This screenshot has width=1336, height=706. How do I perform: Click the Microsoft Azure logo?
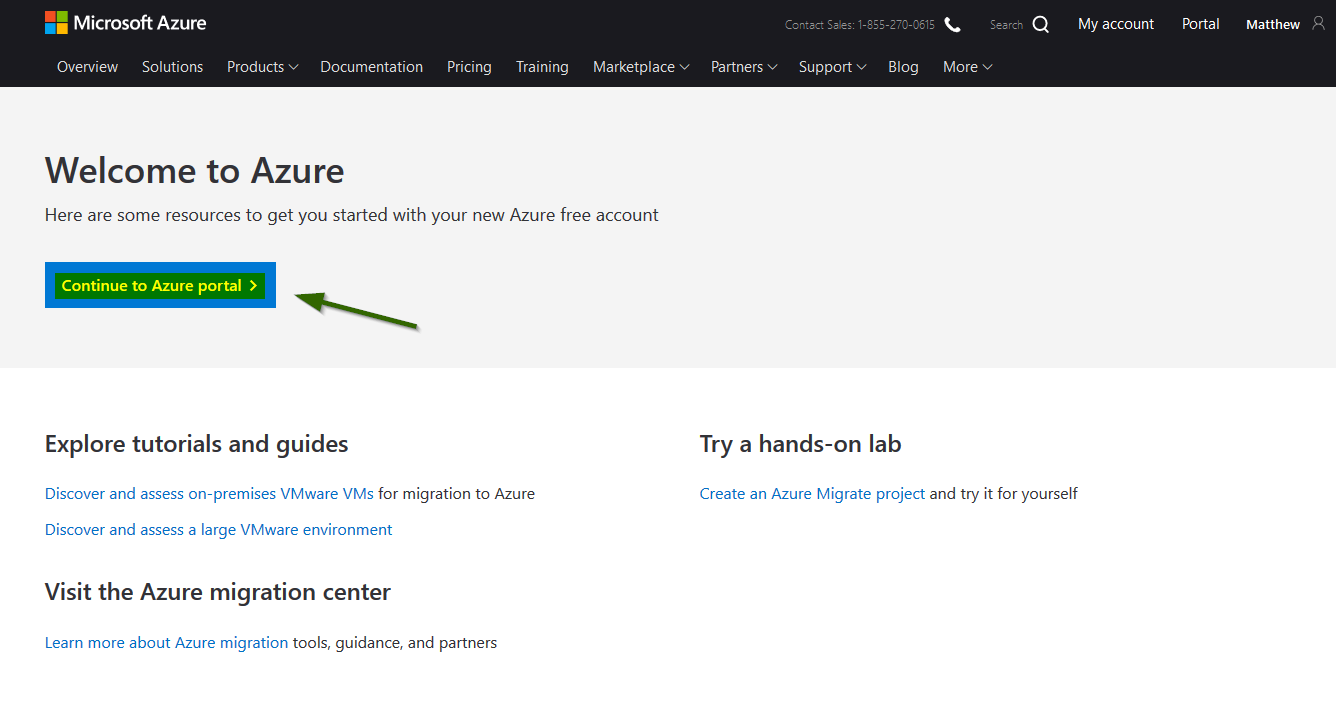(x=125, y=22)
